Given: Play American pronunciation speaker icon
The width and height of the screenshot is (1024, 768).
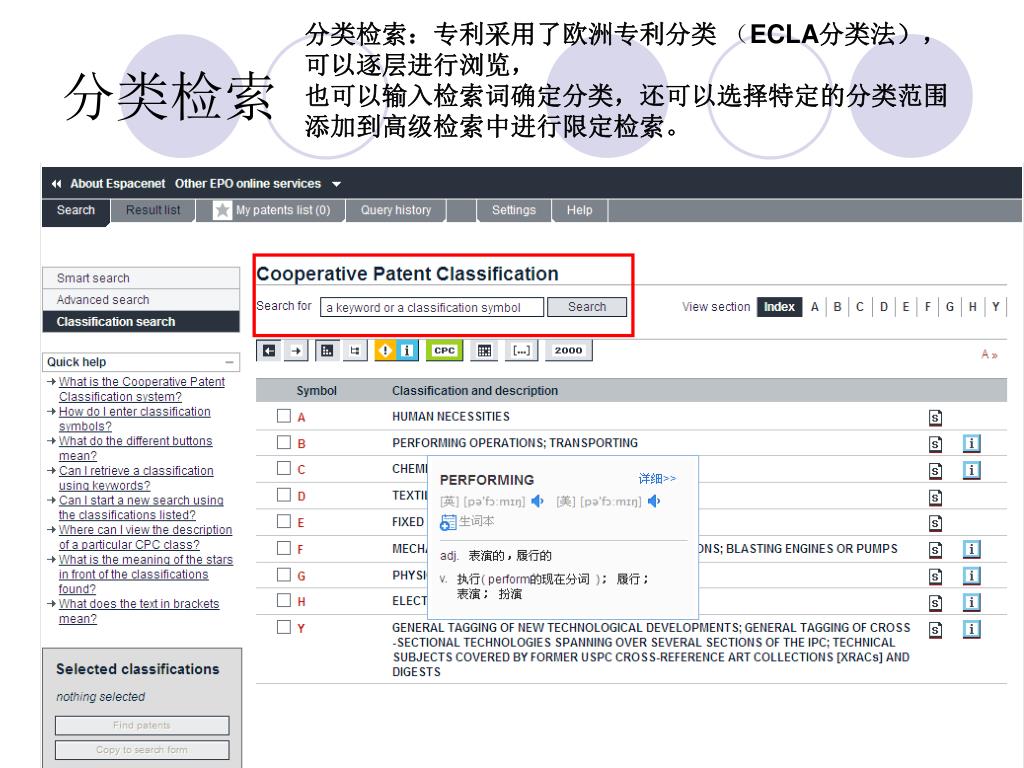Looking at the screenshot, I should click(654, 501).
